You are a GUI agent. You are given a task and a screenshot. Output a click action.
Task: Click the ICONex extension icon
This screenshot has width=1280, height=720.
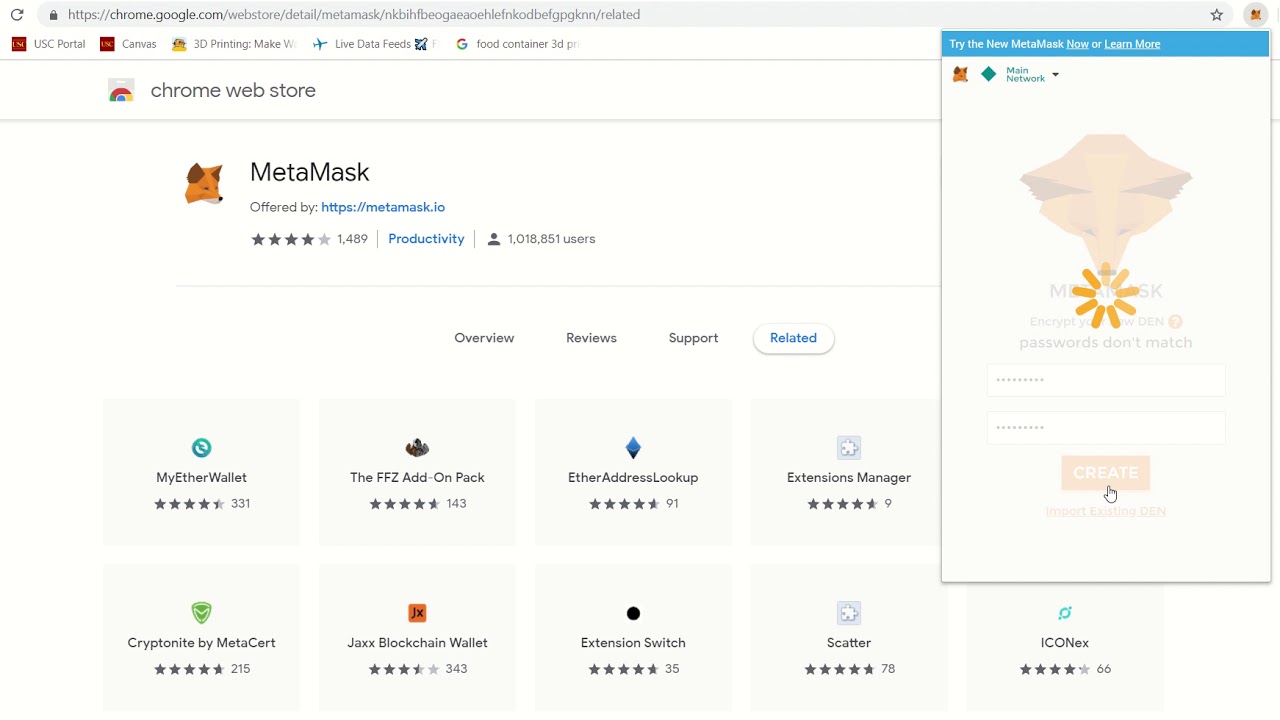click(1065, 613)
